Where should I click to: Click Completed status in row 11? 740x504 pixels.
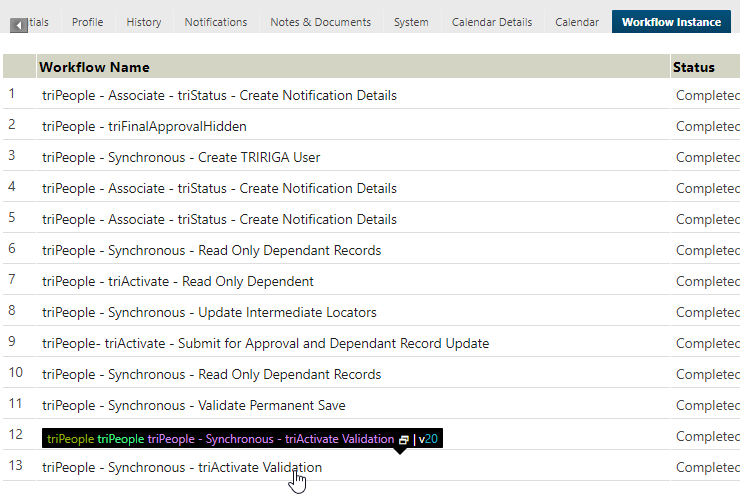coord(707,405)
